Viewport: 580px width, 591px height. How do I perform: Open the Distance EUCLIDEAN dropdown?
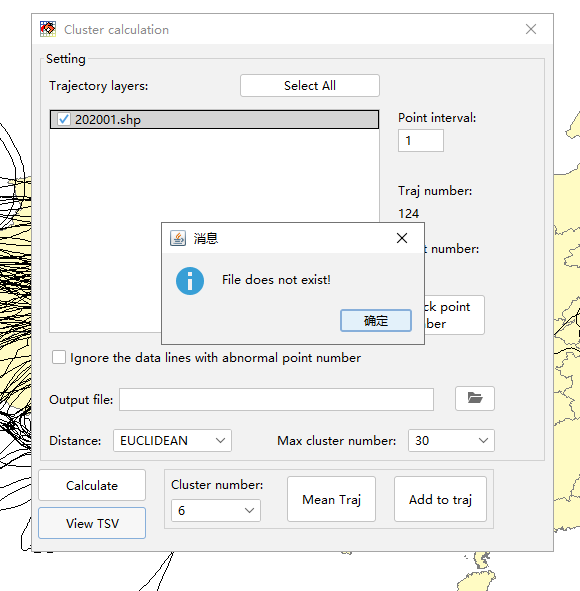click(172, 440)
